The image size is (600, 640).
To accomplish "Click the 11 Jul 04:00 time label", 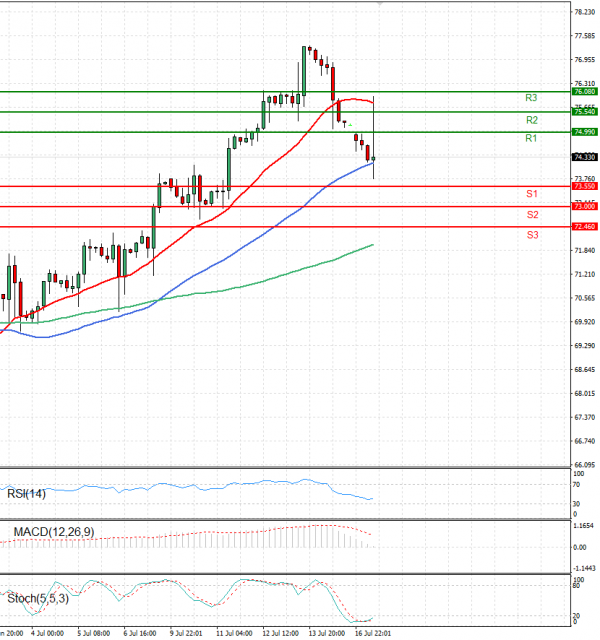I will pos(234,633).
